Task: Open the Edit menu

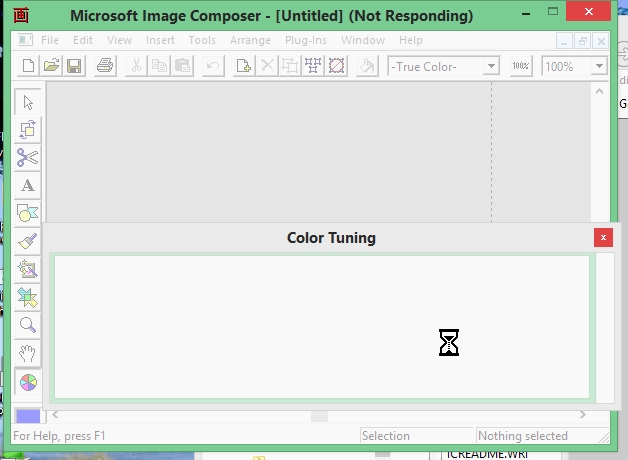Action: (x=83, y=40)
